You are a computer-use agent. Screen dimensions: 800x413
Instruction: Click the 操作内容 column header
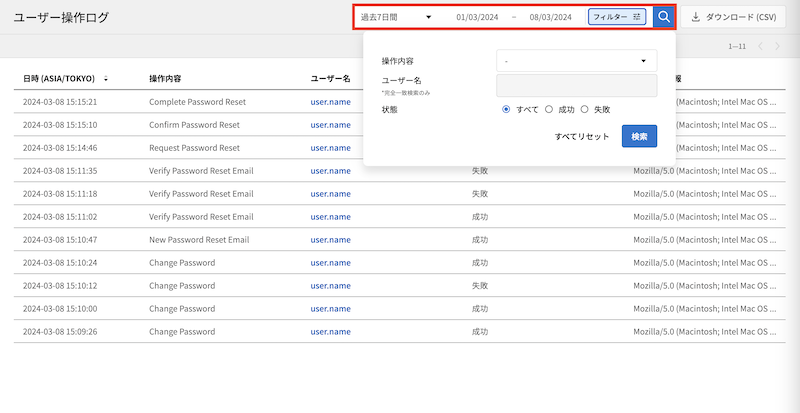[165, 79]
